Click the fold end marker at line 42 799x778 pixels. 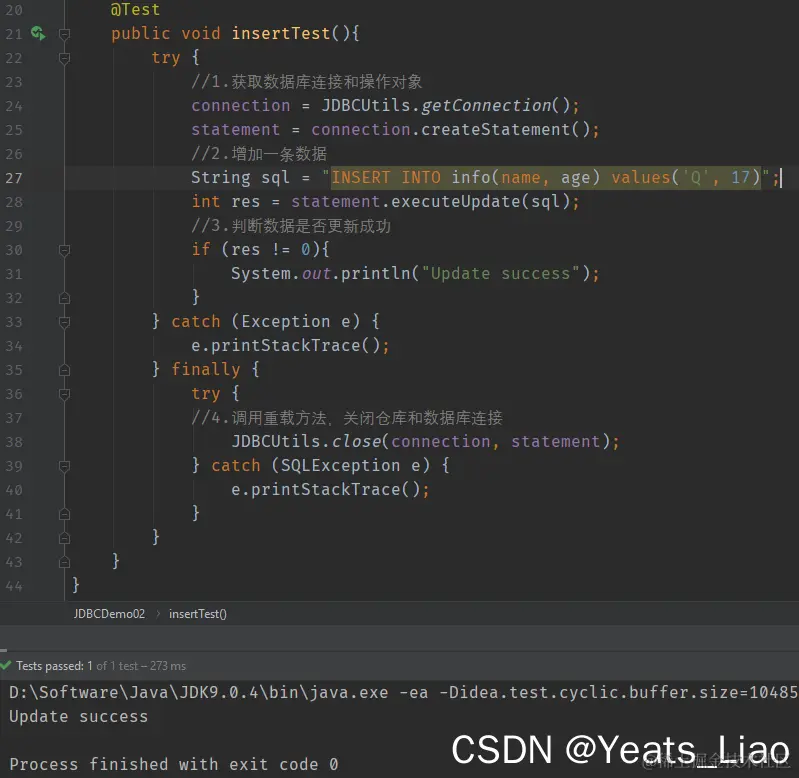[x=64, y=538]
